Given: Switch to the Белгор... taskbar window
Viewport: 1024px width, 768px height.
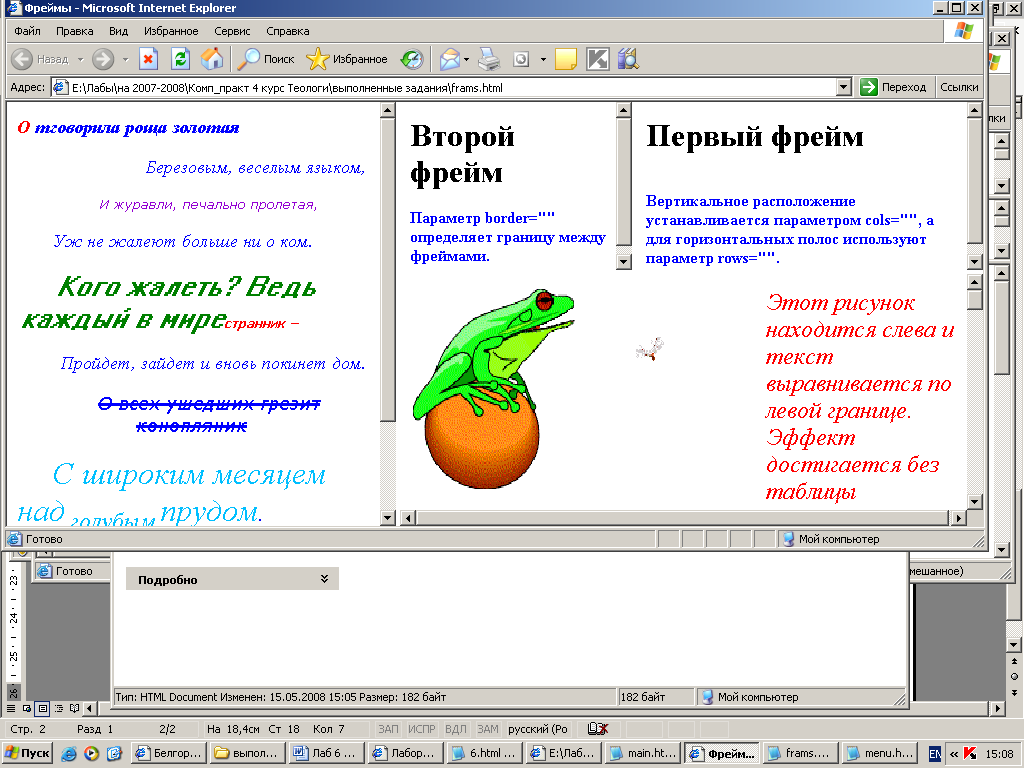Looking at the screenshot, I should click(168, 753).
